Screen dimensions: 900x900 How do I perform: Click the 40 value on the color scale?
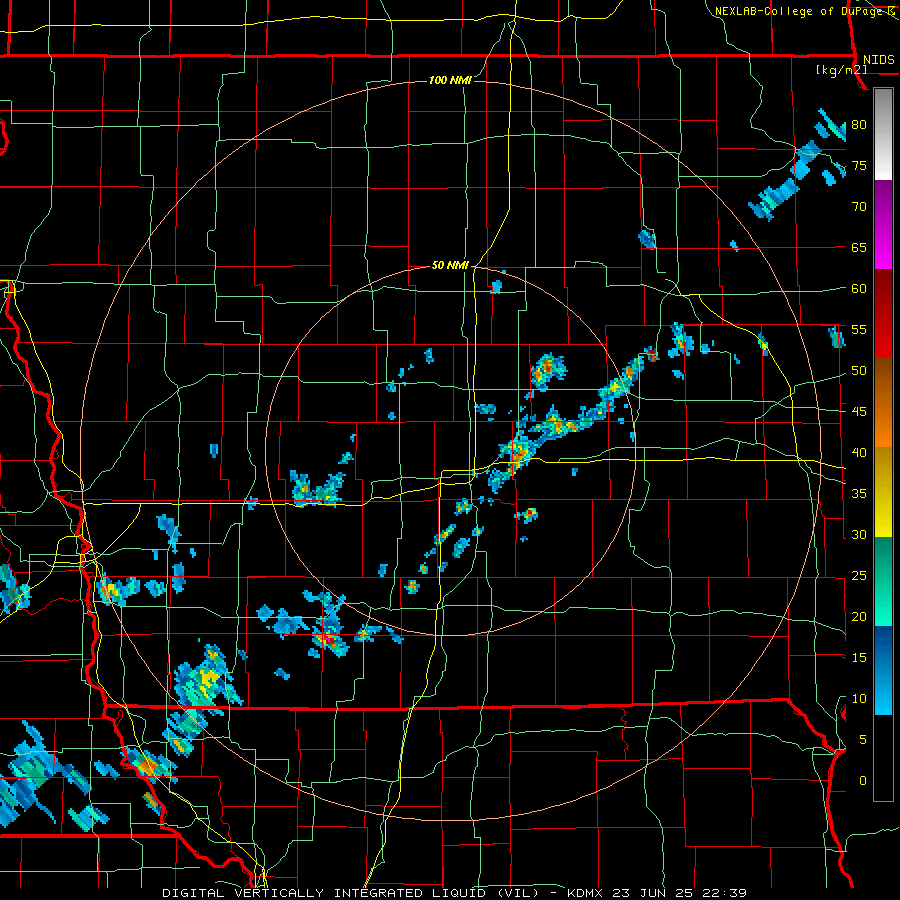[x=859, y=452]
